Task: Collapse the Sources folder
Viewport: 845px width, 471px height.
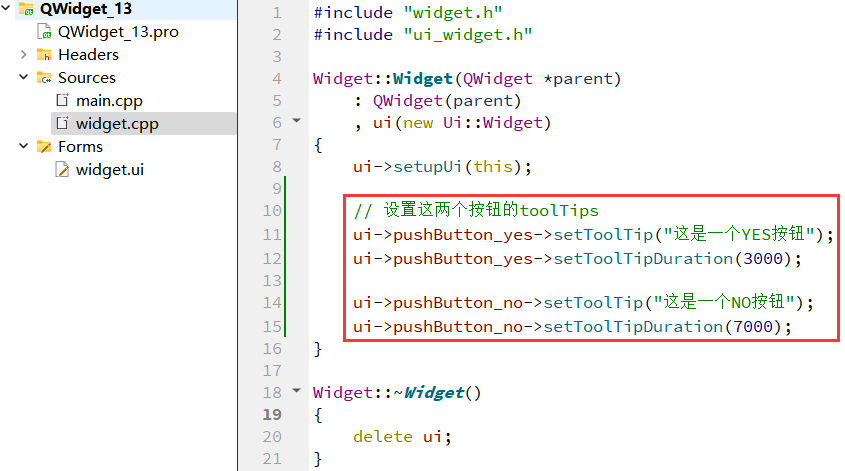Action: [23, 77]
